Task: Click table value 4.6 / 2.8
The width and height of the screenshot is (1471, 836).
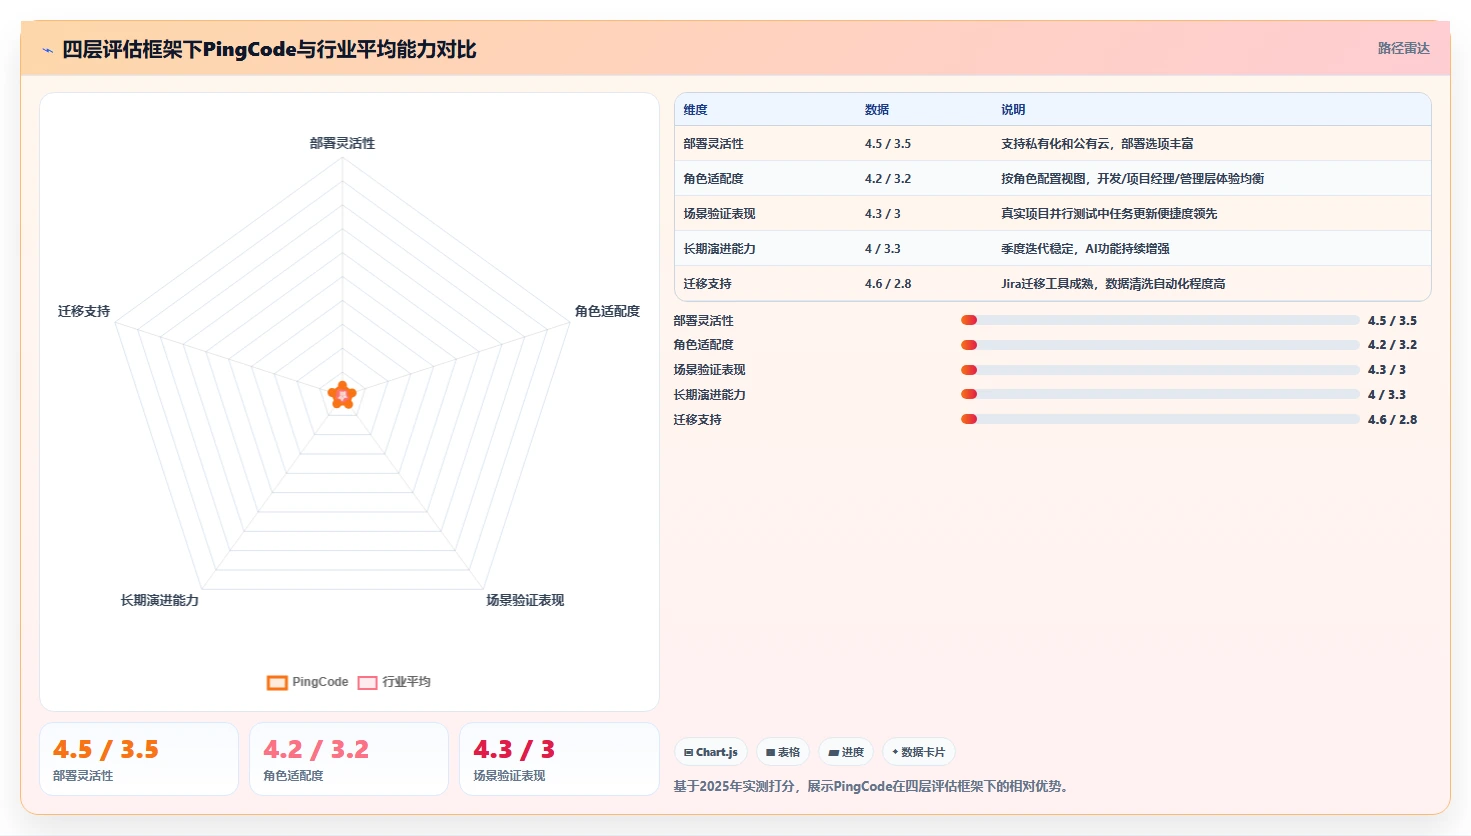Action: click(888, 284)
